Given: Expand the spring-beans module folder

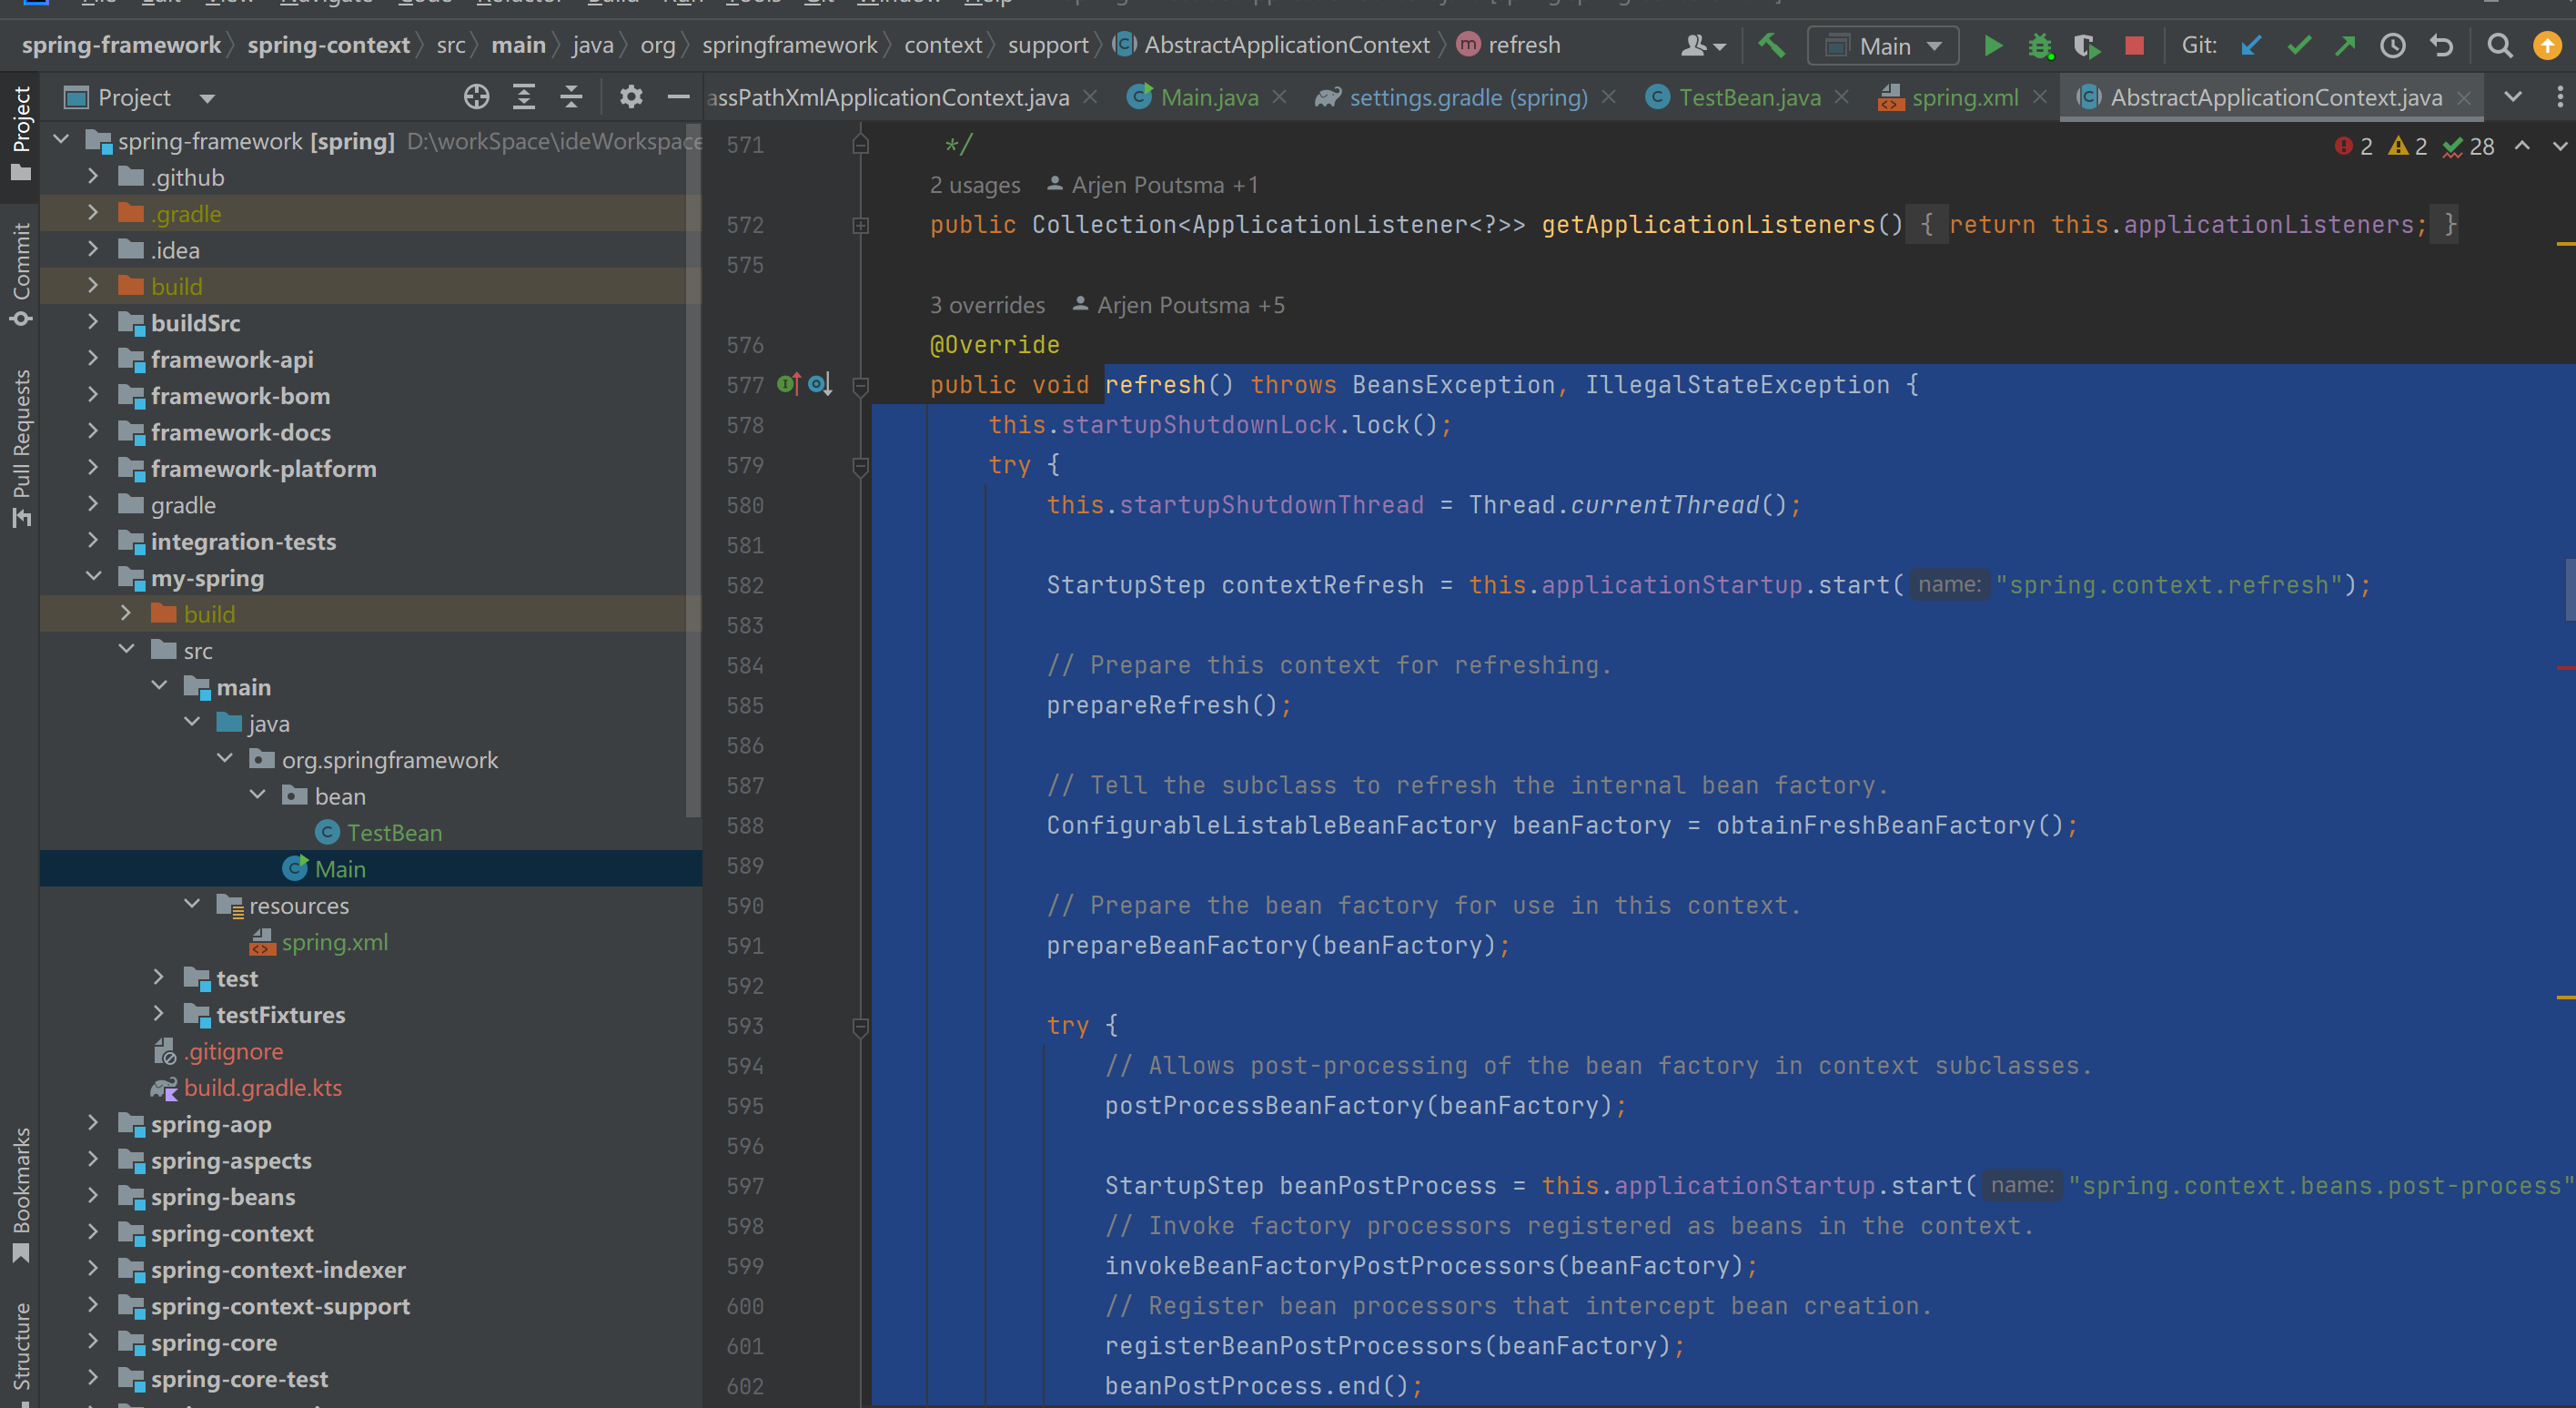Looking at the screenshot, I should click(x=92, y=1196).
